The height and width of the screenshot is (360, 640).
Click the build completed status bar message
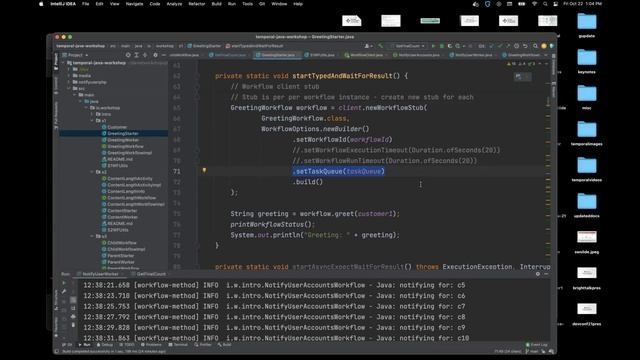click(x=113, y=351)
